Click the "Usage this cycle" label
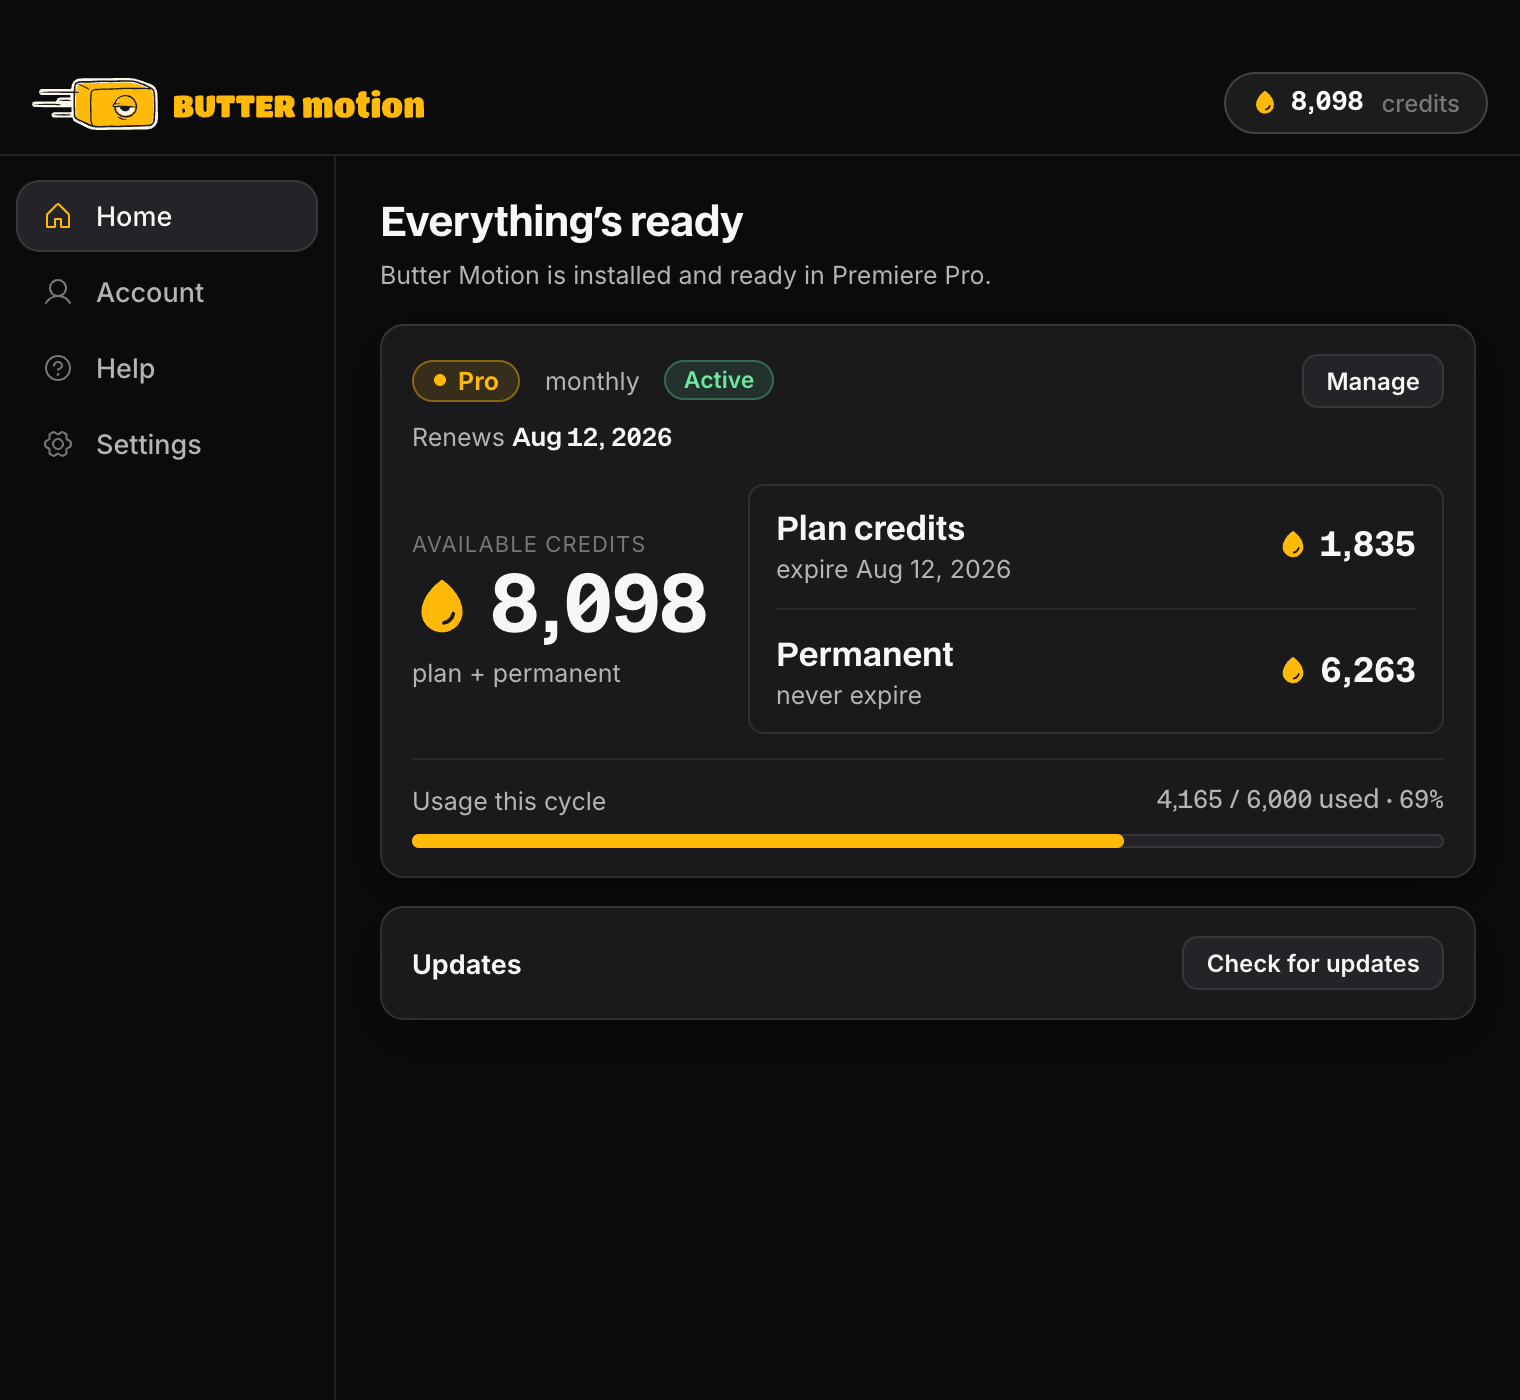This screenshot has height=1400, width=1520. (x=509, y=801)
